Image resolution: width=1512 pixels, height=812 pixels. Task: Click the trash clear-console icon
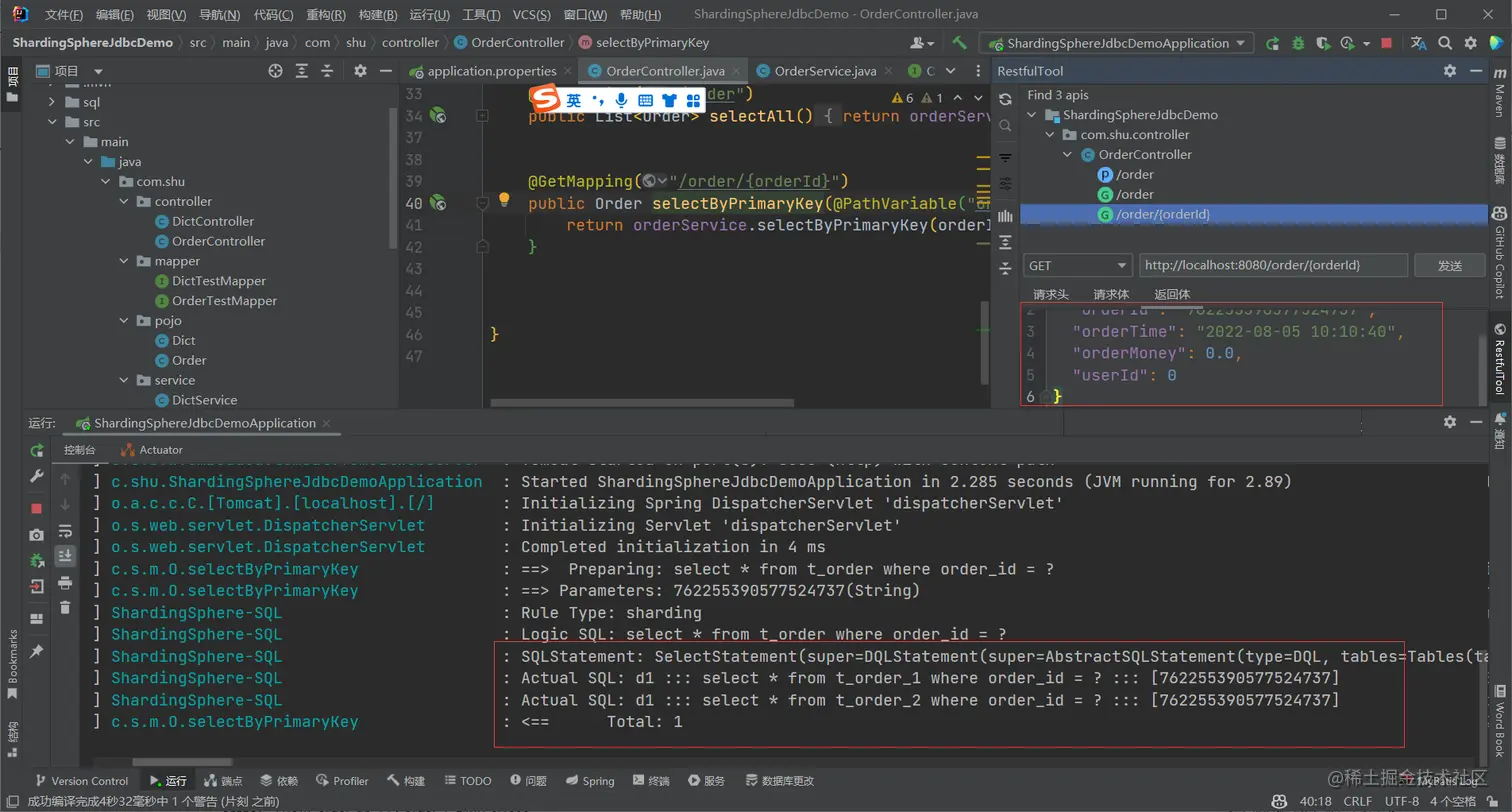click(x=65, y=607)
